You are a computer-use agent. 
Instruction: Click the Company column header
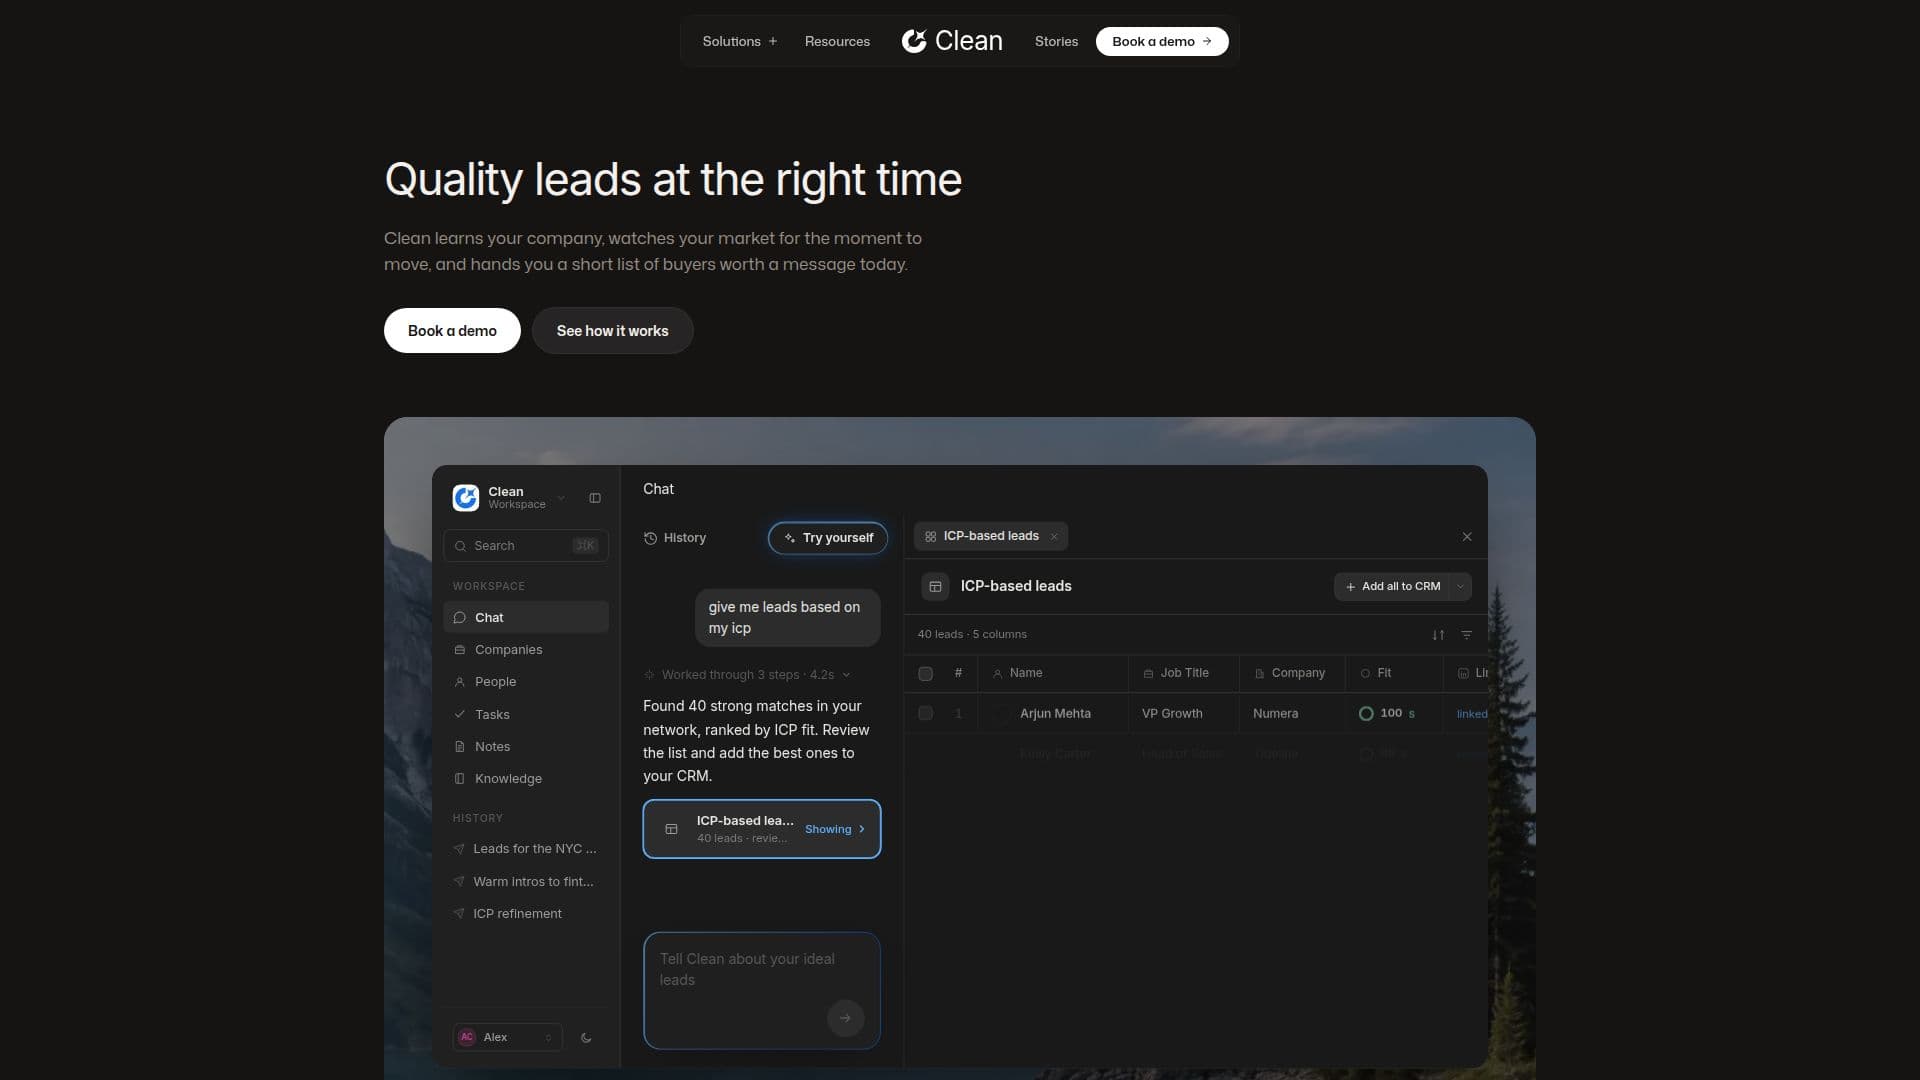tap(1292, 674)
